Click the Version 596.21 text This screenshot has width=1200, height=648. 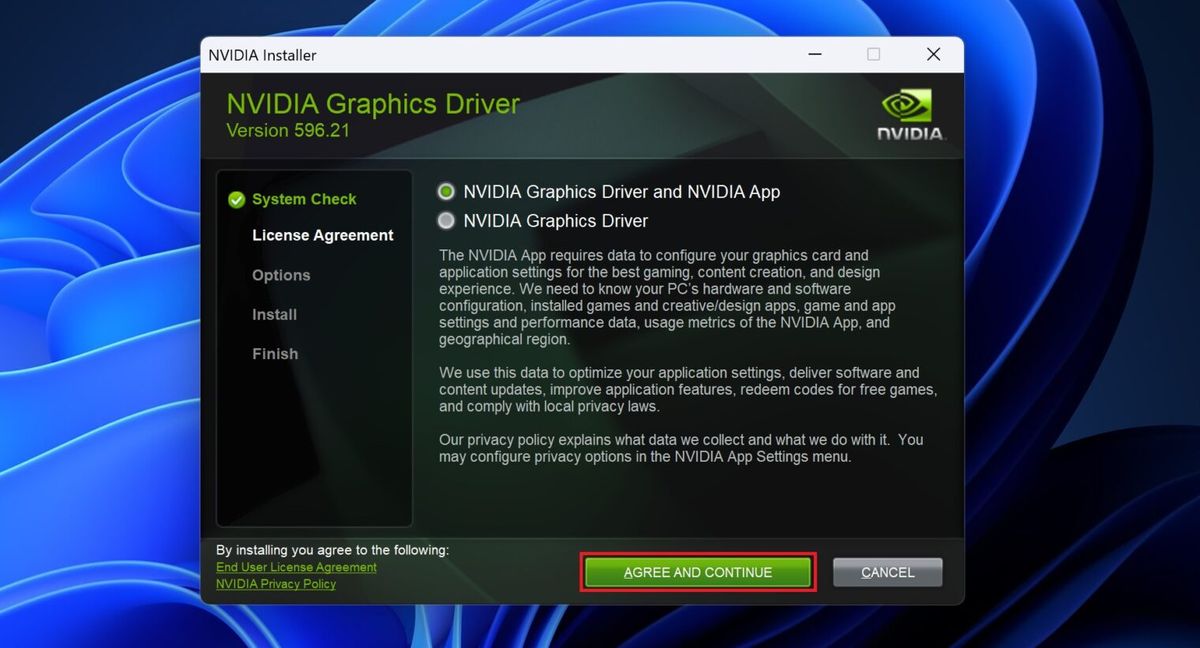288,130
